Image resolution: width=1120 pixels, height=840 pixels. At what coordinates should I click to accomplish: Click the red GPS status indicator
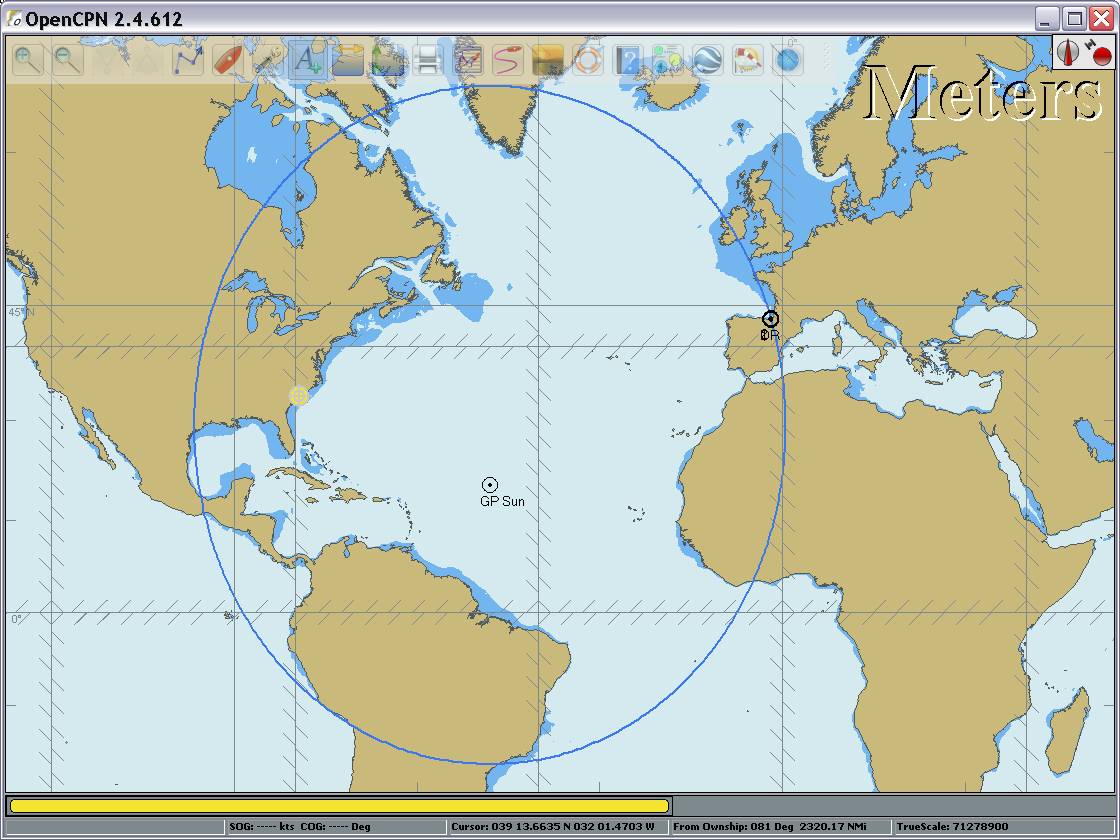[x=1101, y=56]
